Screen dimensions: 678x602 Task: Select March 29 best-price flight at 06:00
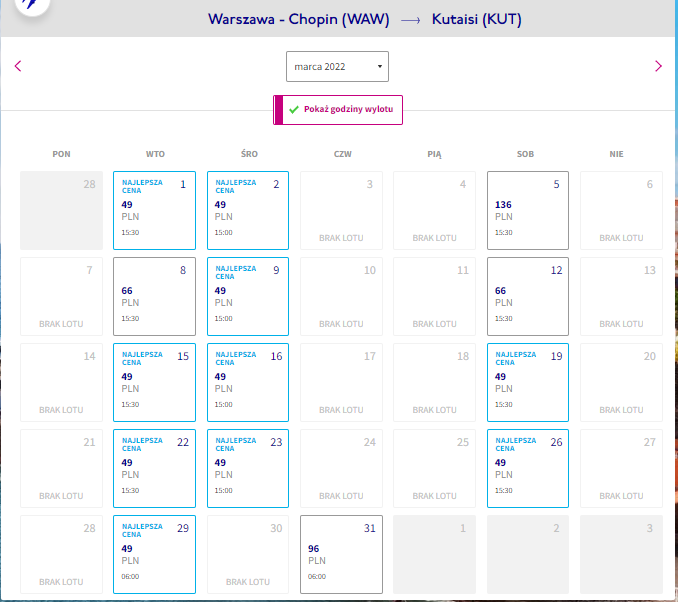click(x=154, y=554)
